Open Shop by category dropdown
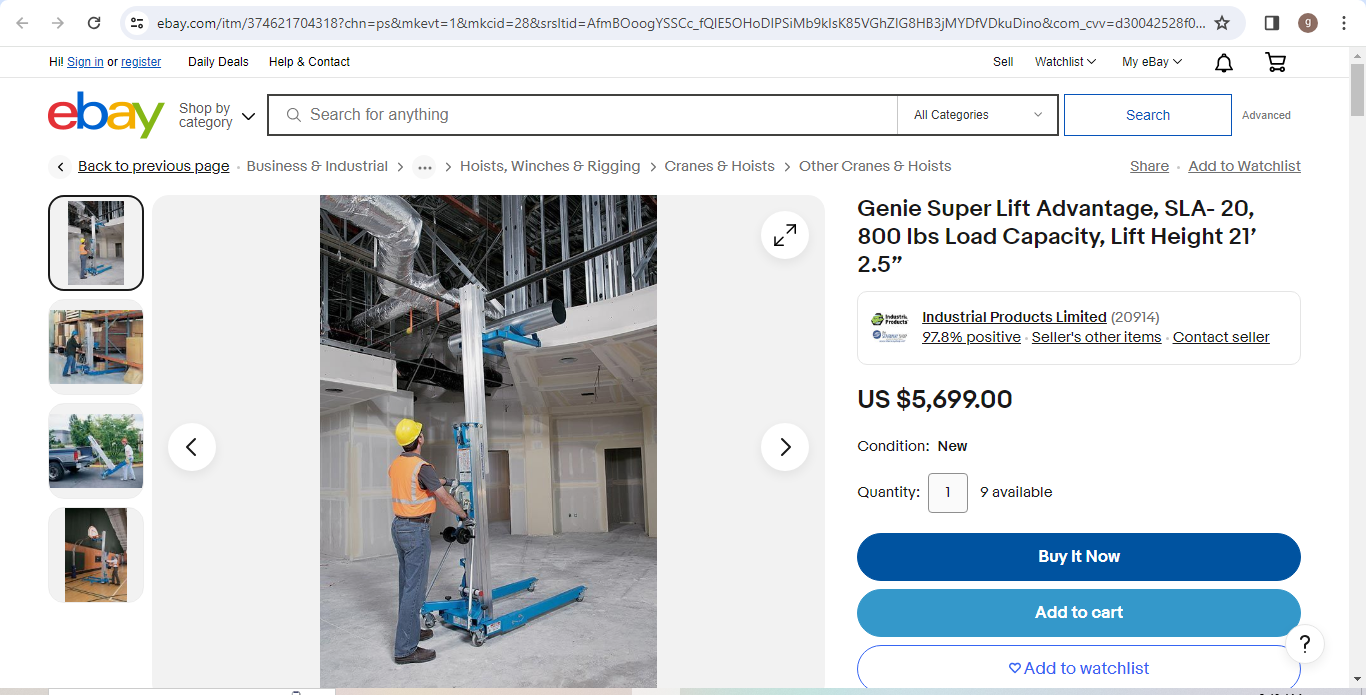This screenshot has height=695, width=1366. (217, 115)
